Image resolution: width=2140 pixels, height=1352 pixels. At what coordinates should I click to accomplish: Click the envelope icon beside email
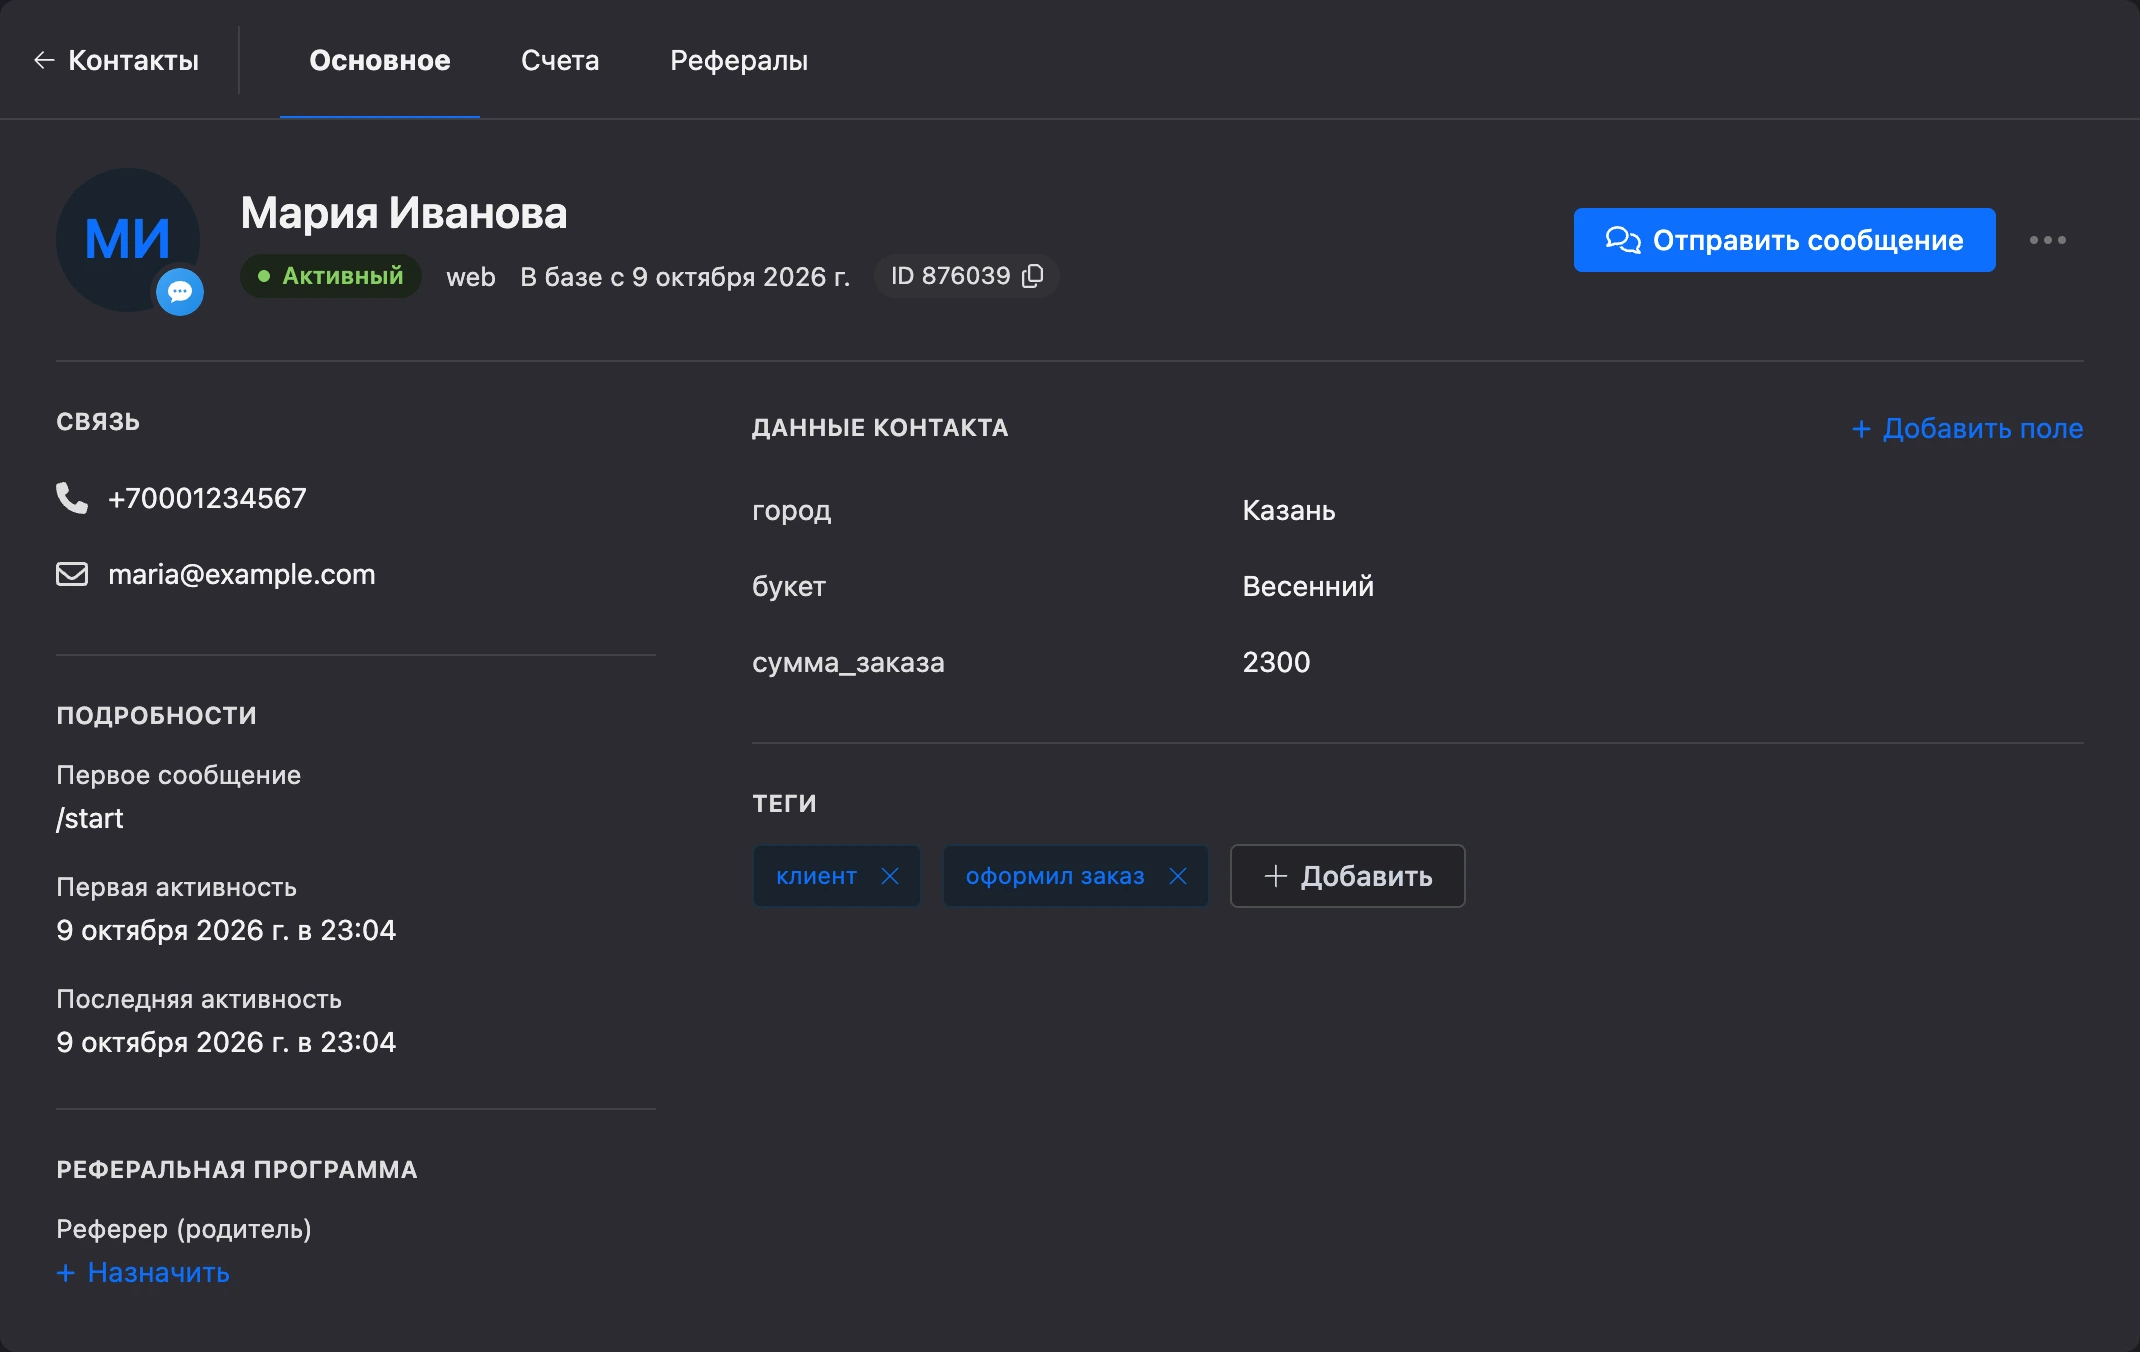(72, 574)
